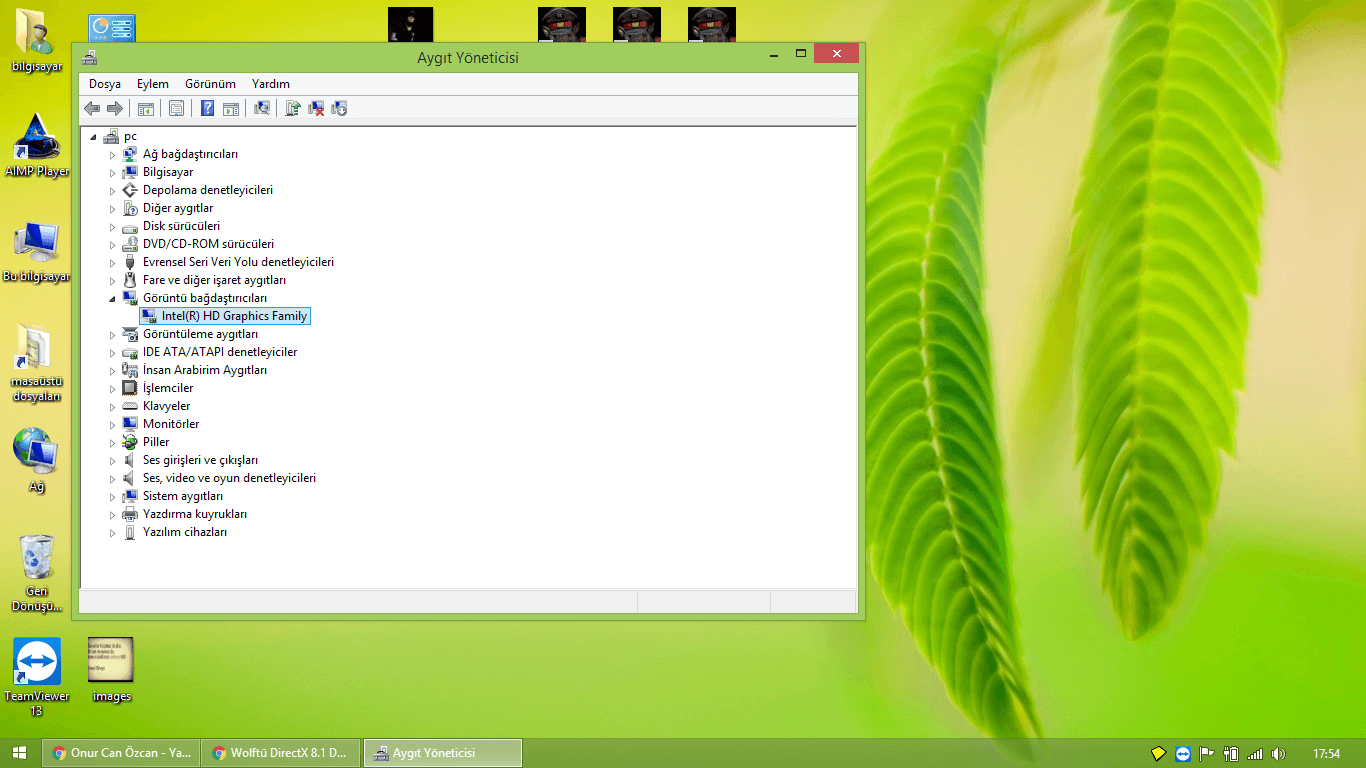Select the TeamViewer 13 desktop icon
The height and width of the screenshot is (768, 1366).
click(x=37, y=677)
